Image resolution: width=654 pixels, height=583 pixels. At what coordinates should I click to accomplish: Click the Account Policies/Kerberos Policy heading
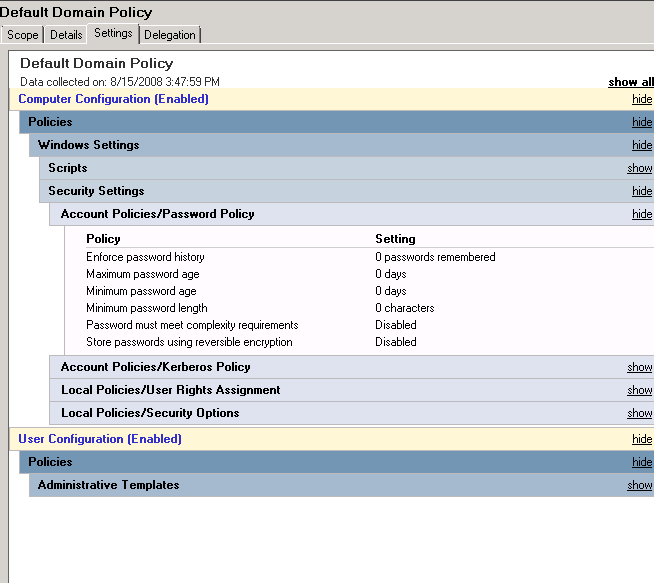pyautogui.click(x=156, y=367)
